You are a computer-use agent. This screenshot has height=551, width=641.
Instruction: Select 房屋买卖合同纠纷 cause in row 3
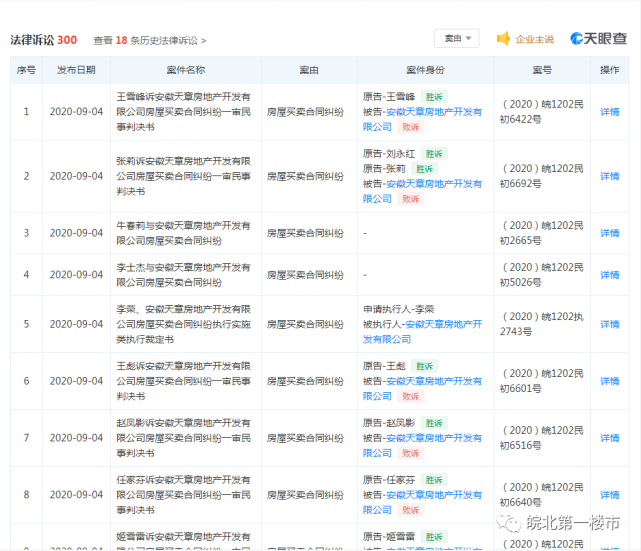click(305, 233)
